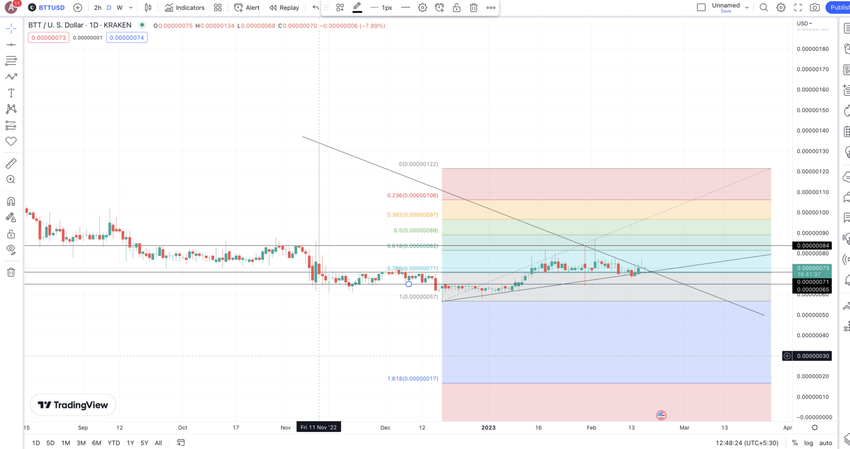
Task: Set chart range to 1D
Action: (36, 443)
